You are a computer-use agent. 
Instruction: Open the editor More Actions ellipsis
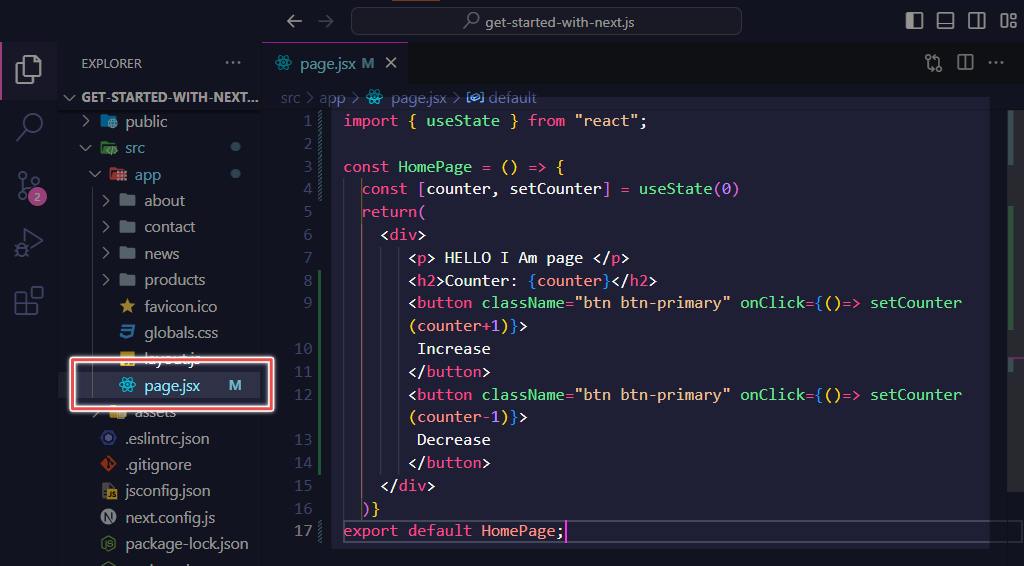pos(996,63)
